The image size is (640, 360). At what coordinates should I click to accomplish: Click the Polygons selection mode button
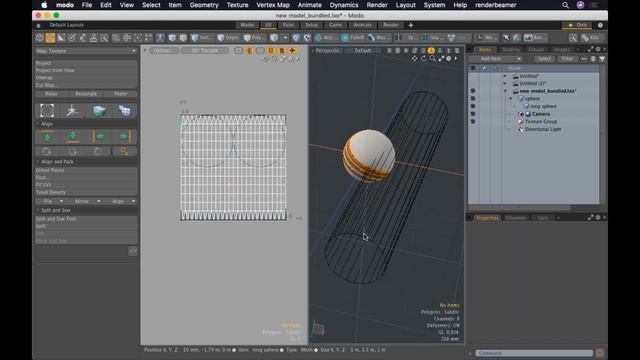pyautogui.click(x=254, y=38)
